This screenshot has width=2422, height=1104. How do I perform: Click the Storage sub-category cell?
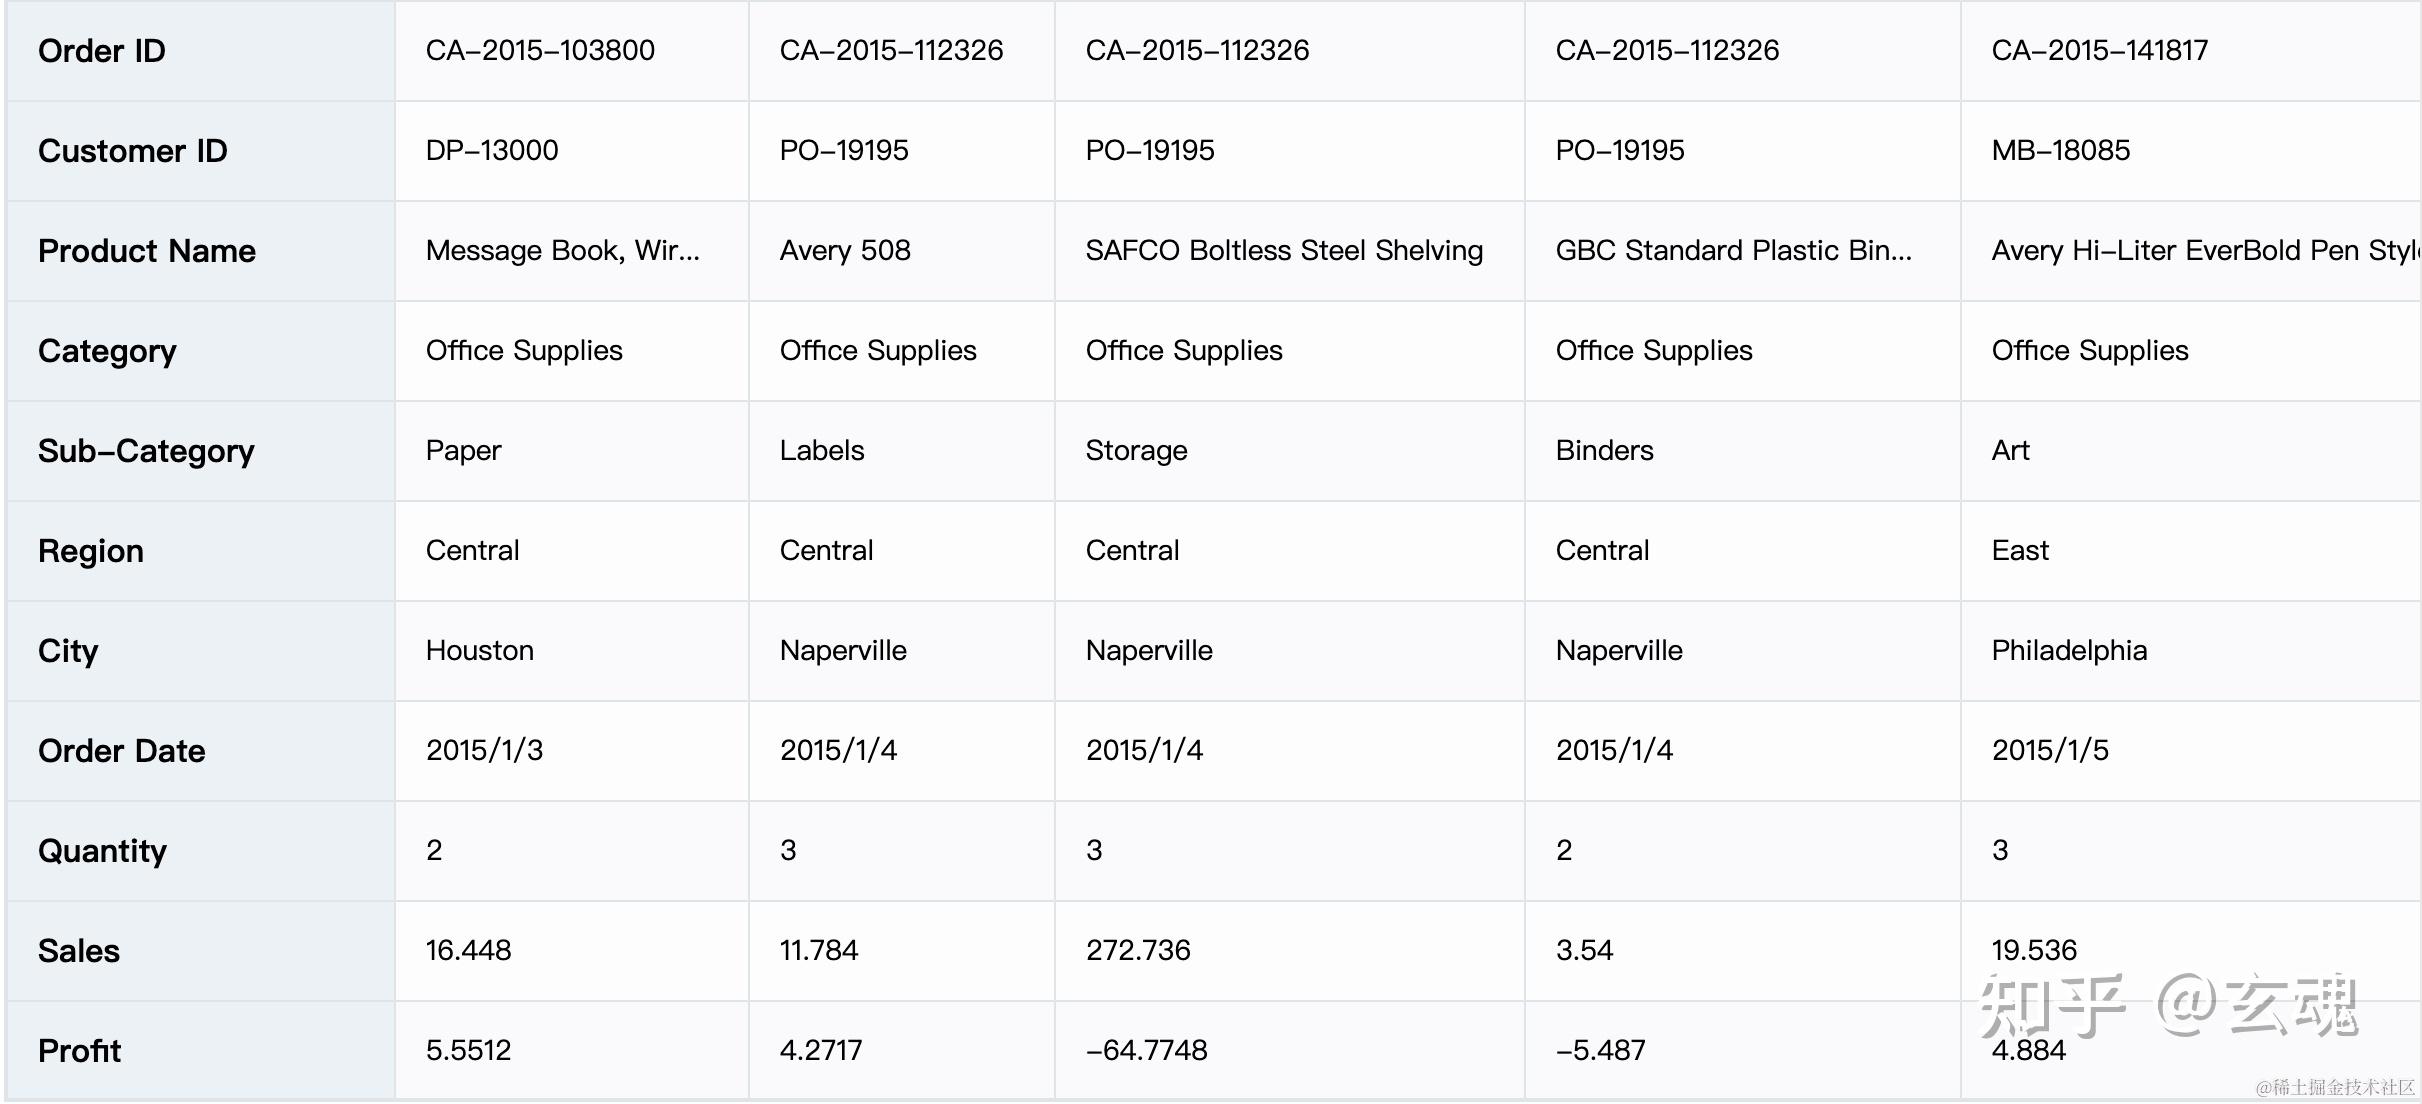[1136, 451]
